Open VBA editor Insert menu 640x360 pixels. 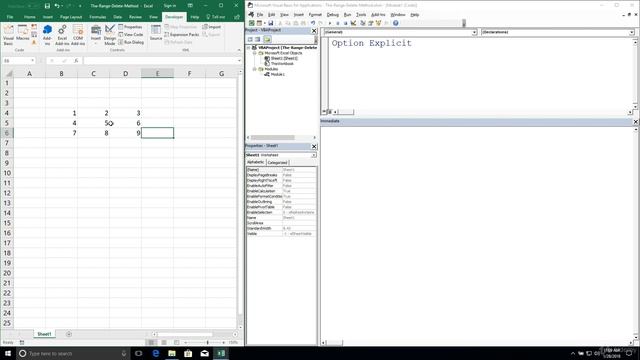[299, 15]
